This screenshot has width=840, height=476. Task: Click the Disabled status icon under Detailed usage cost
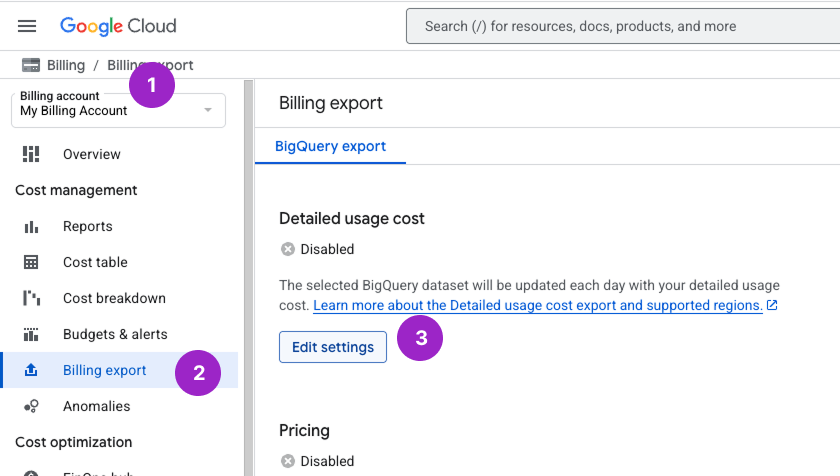288,249
